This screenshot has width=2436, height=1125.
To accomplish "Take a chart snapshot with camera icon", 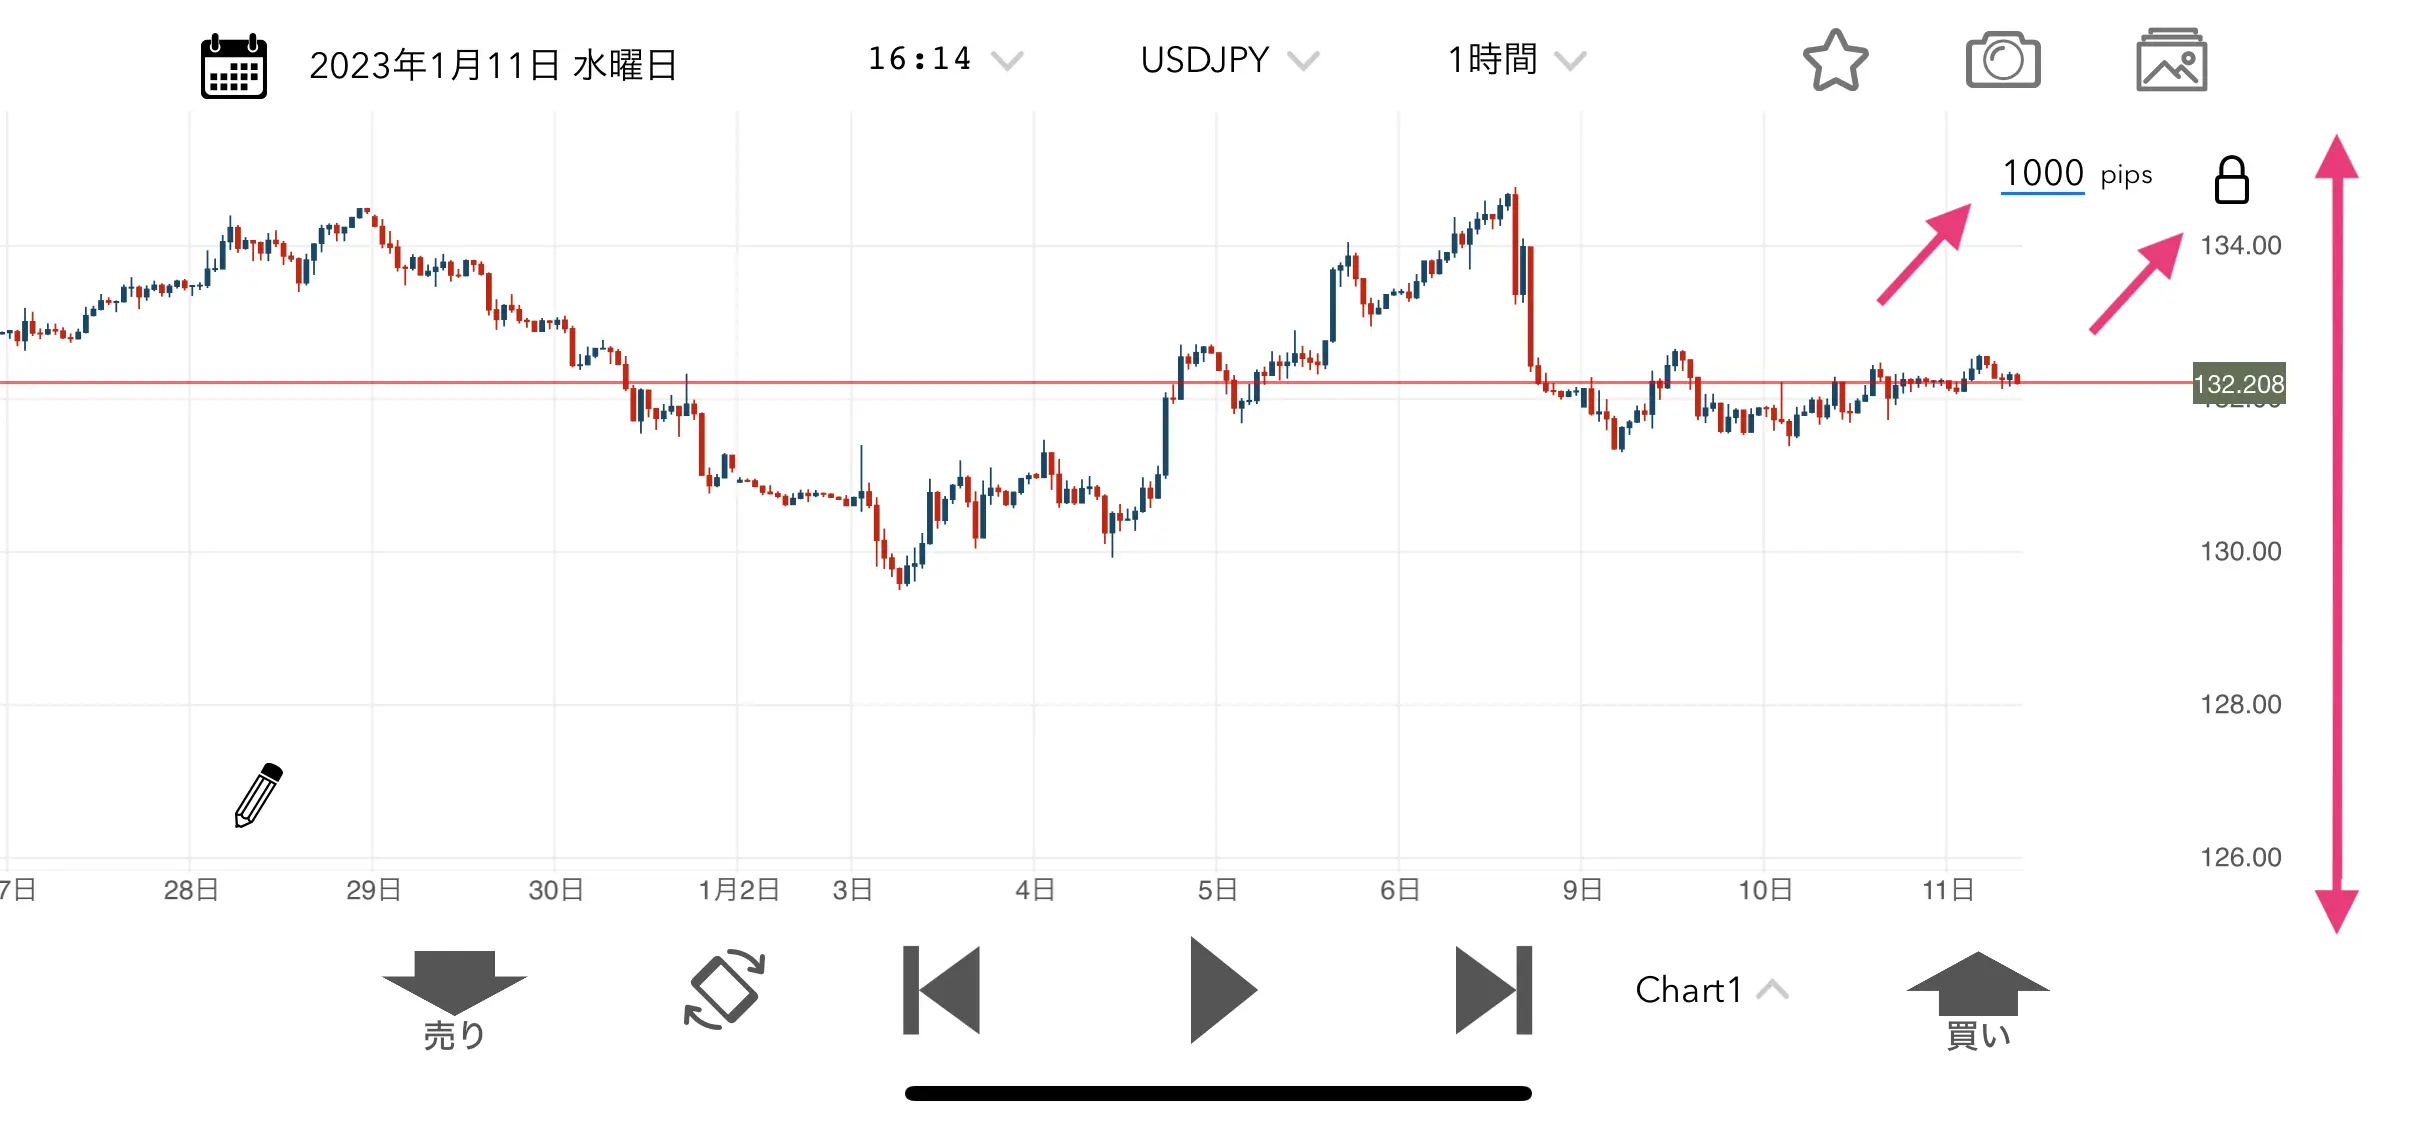I will click(x=2003, y=61).
